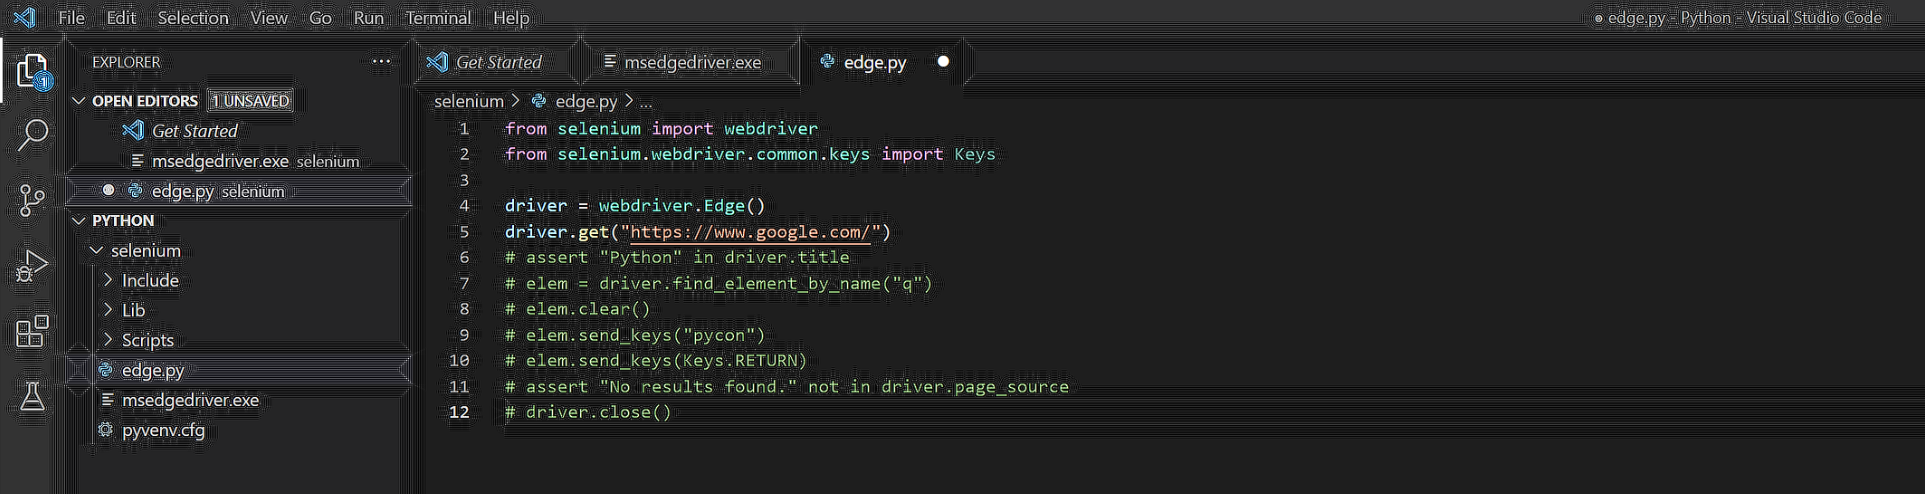
Task: Click the 1 UNSAVED badge
Action: pos(250,101)
